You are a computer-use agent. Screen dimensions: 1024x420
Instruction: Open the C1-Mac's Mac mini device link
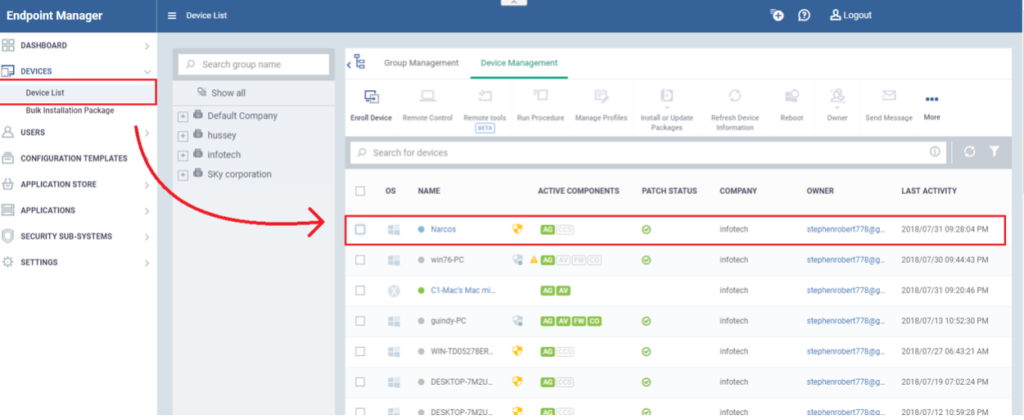click(x=462, y=291)
